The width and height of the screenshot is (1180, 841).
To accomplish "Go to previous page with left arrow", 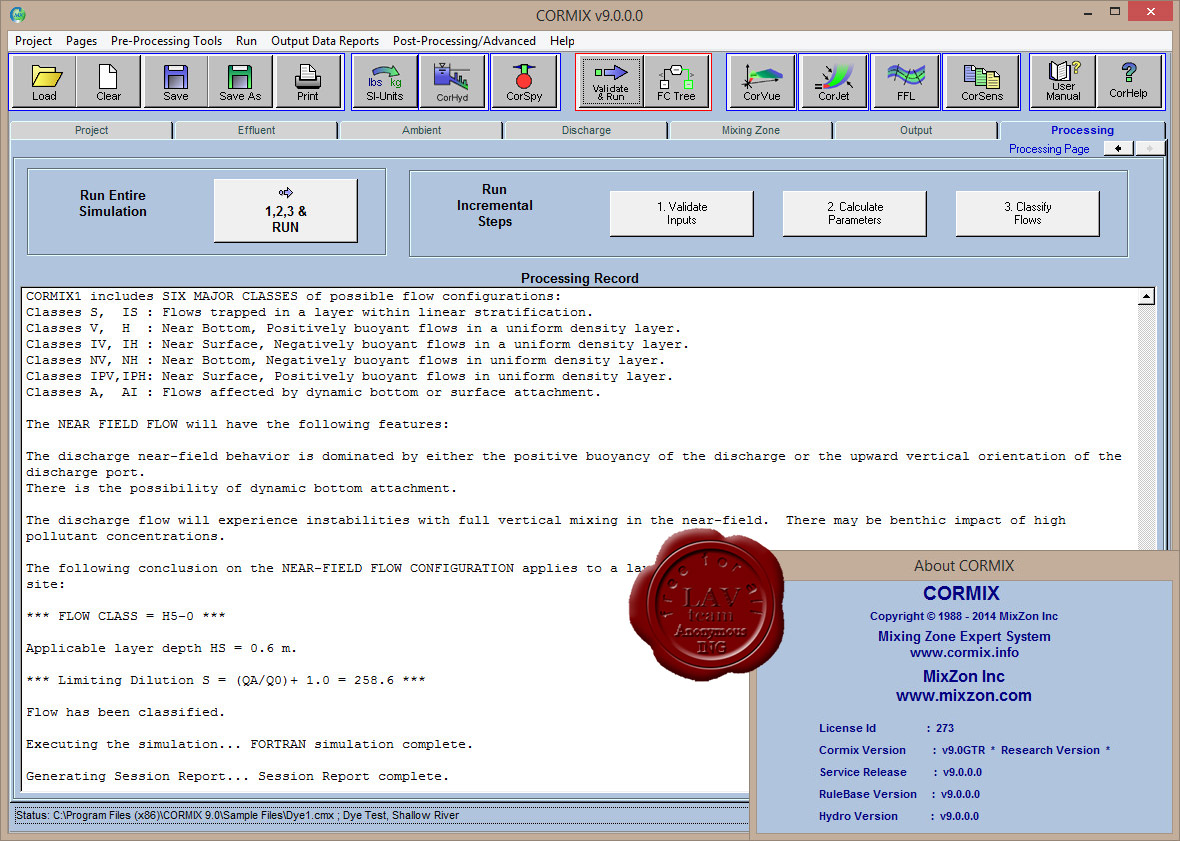I will click(x=1118, y=148).
